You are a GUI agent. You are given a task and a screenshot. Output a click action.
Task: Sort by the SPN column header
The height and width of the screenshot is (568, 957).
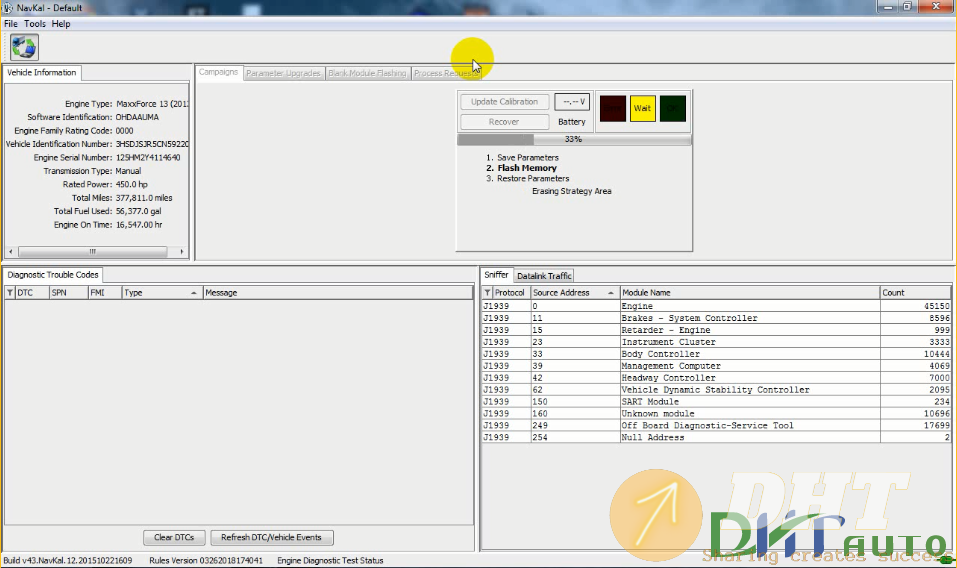[68, 293]
